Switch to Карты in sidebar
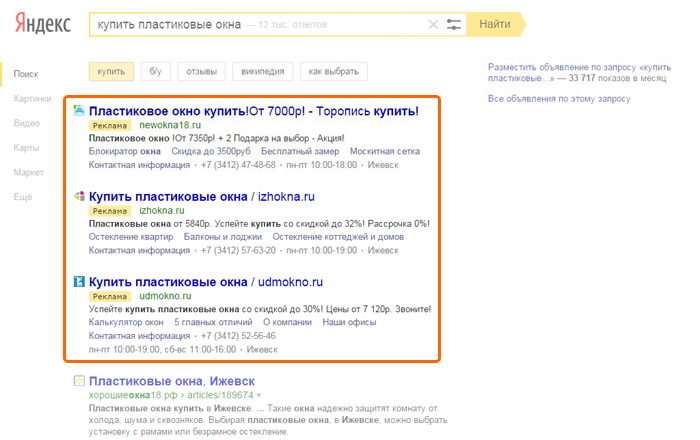700x440 pixels. (26, 148)
